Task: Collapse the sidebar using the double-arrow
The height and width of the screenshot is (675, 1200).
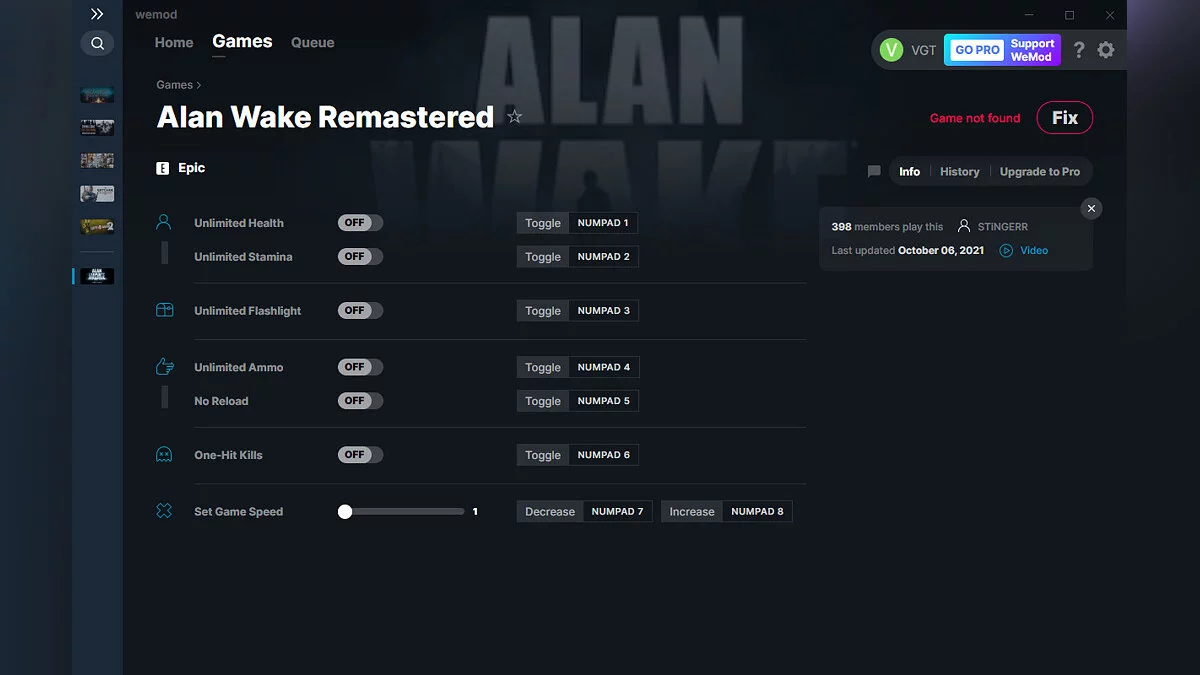Action: pyautogui.click(x=97, y=14)
